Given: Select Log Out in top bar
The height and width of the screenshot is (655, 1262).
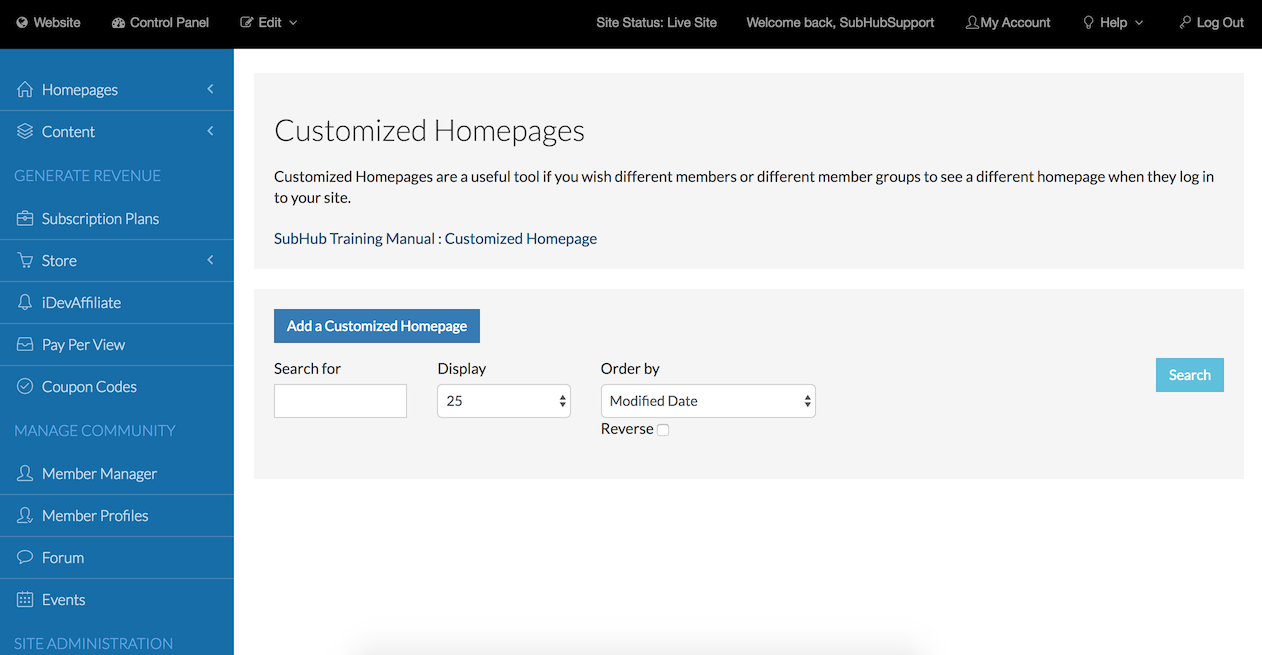Looking at the screenshot, I should coord(1212,22).
